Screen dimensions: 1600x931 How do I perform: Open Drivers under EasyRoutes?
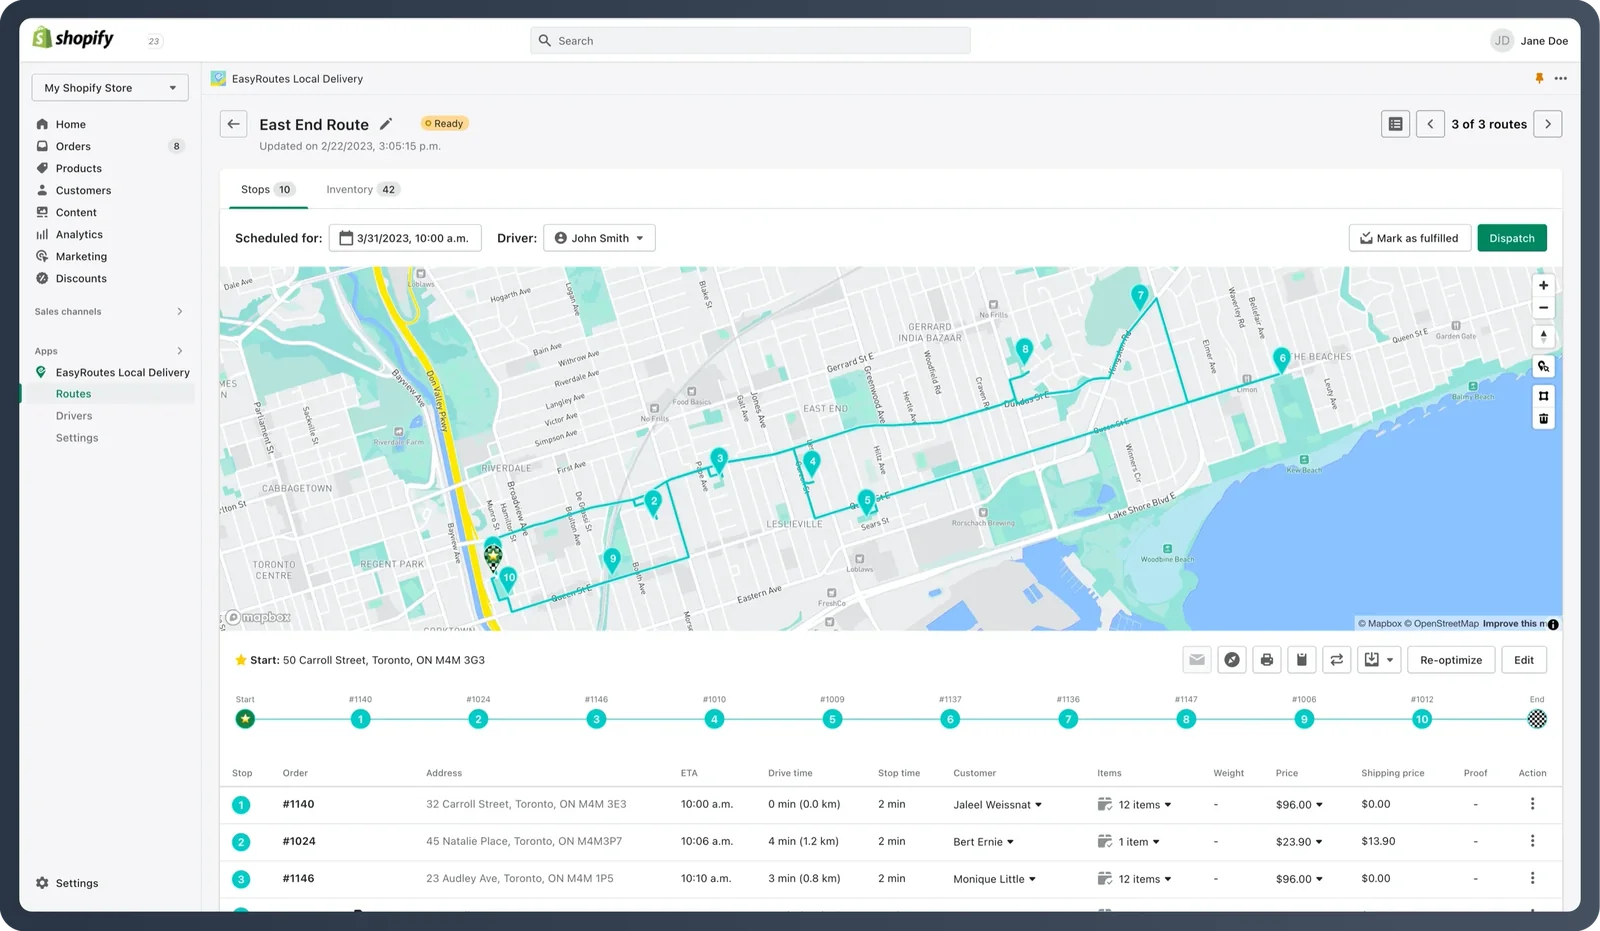tap(74, 416)
